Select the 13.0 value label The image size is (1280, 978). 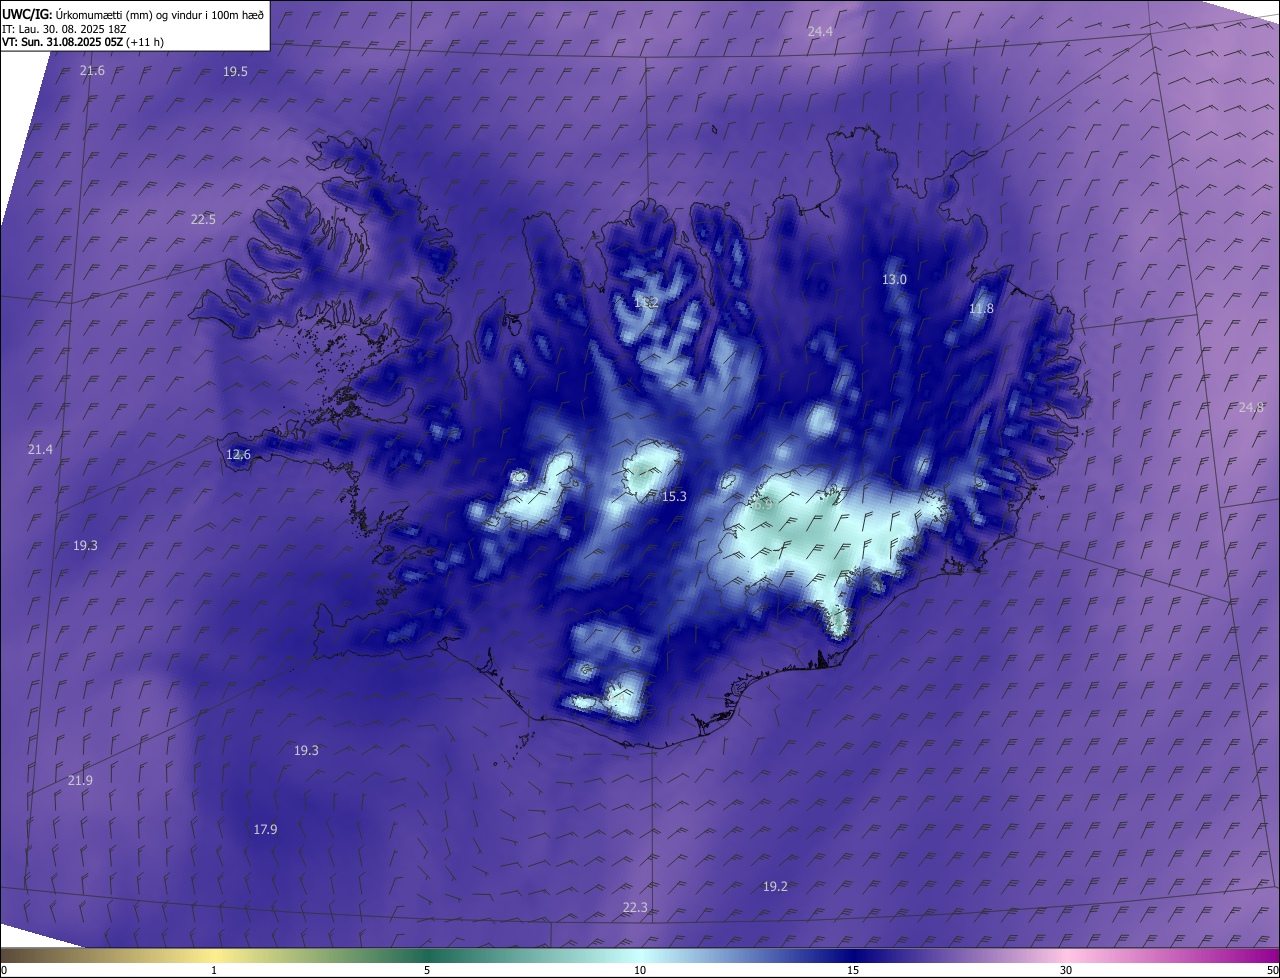pyautogui.click(x=894, y=280)
